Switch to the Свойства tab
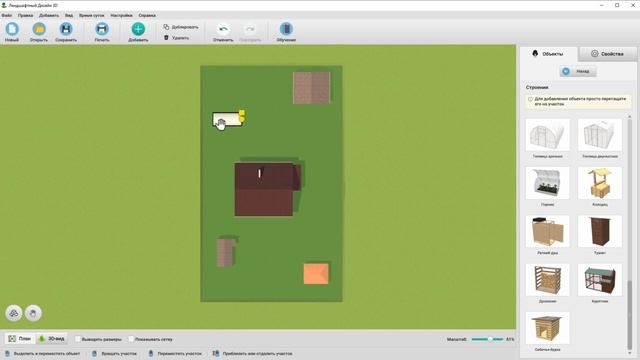 (607, 53)
